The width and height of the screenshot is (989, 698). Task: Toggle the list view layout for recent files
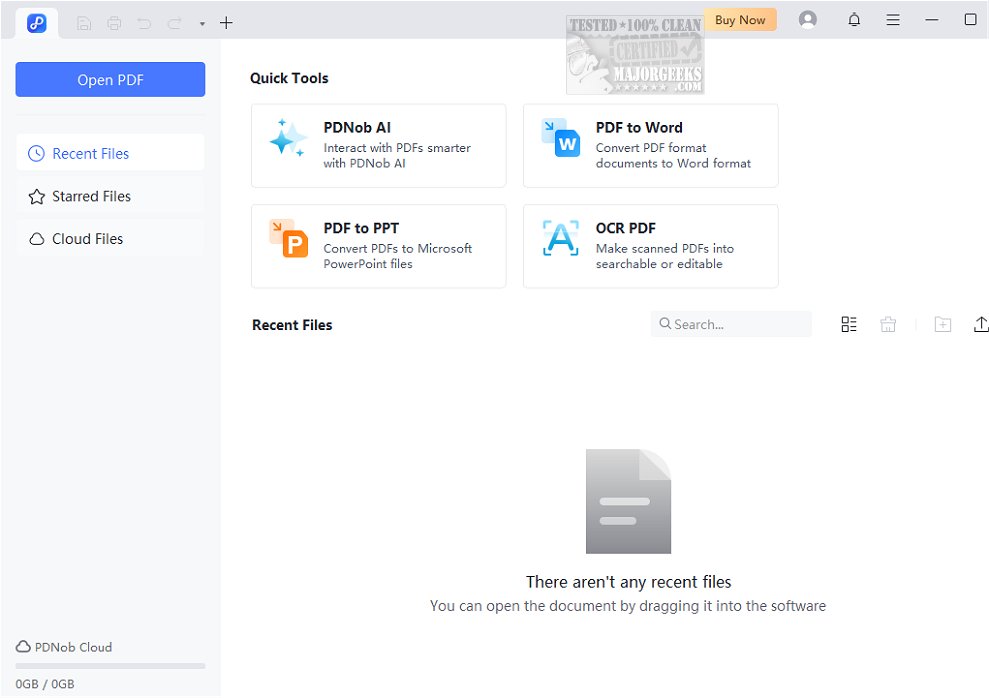point(849,324)
